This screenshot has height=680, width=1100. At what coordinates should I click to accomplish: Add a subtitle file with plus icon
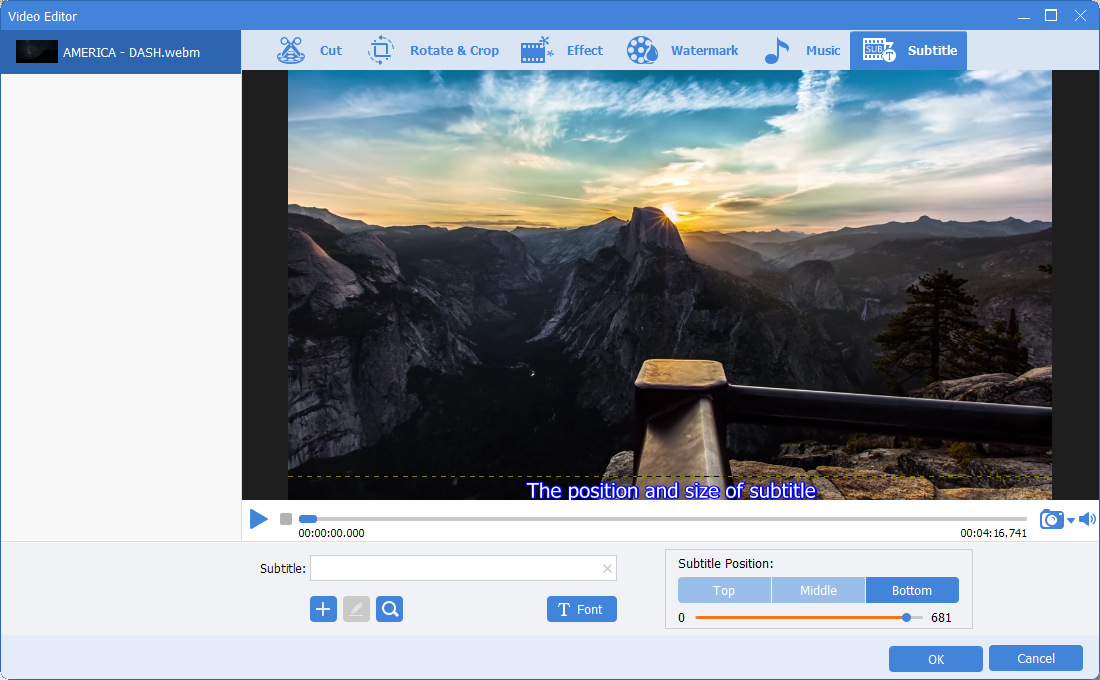[x=323, y=609]
